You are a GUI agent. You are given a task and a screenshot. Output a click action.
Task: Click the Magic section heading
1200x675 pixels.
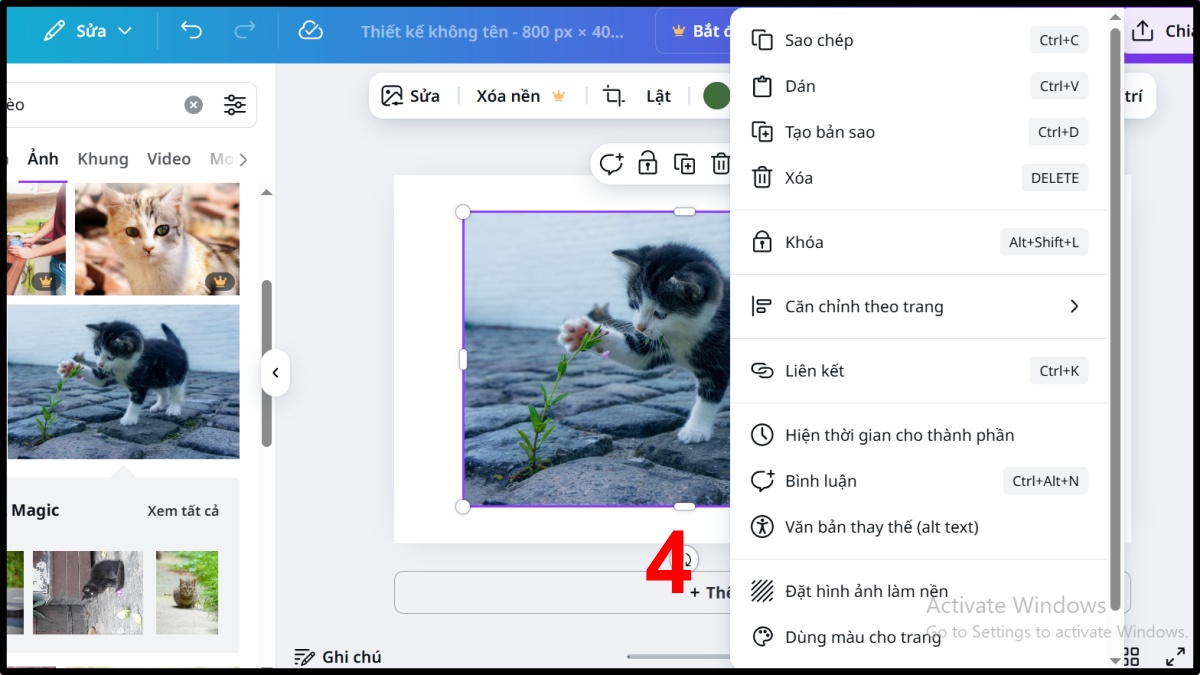35,511
